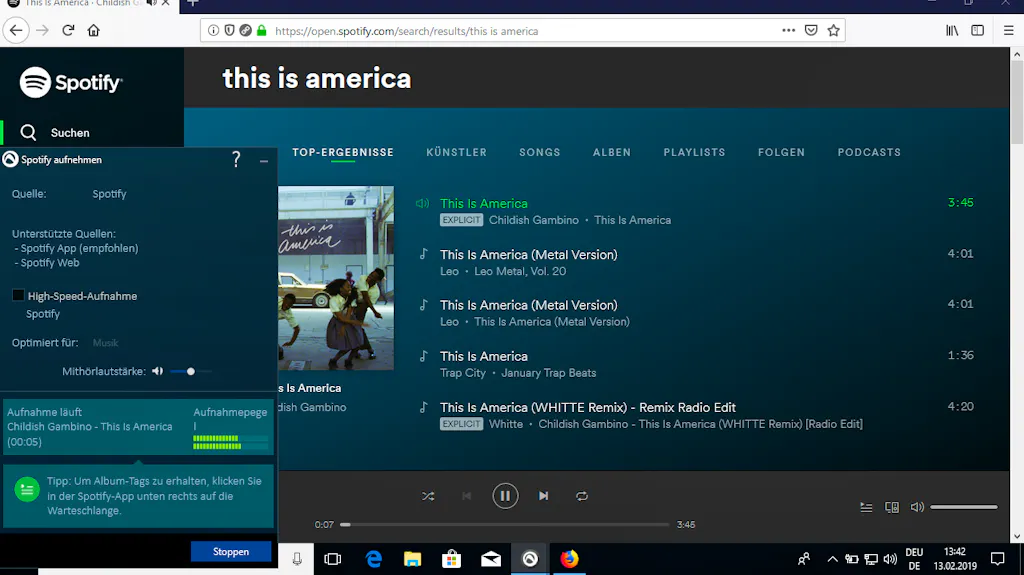Mute the browser tab audio icon
Image resolution: width=1024 pixels, height=575 pixels.
coord(152,3)
